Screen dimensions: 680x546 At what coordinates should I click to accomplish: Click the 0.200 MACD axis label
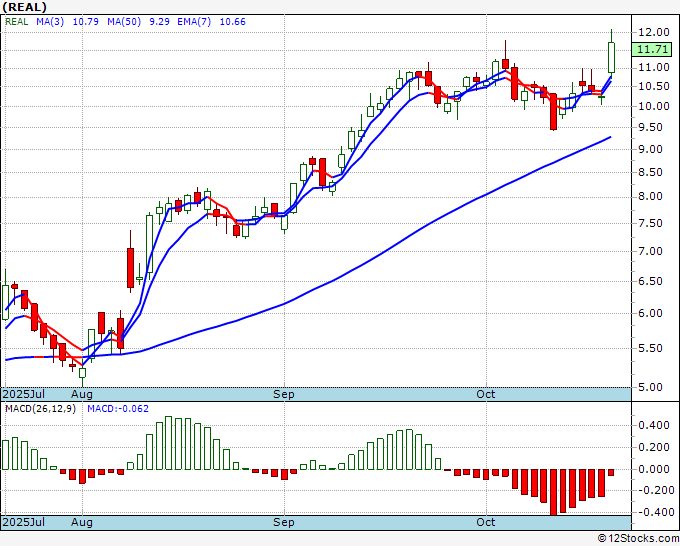pyautogui.click(x=656, y=447)
